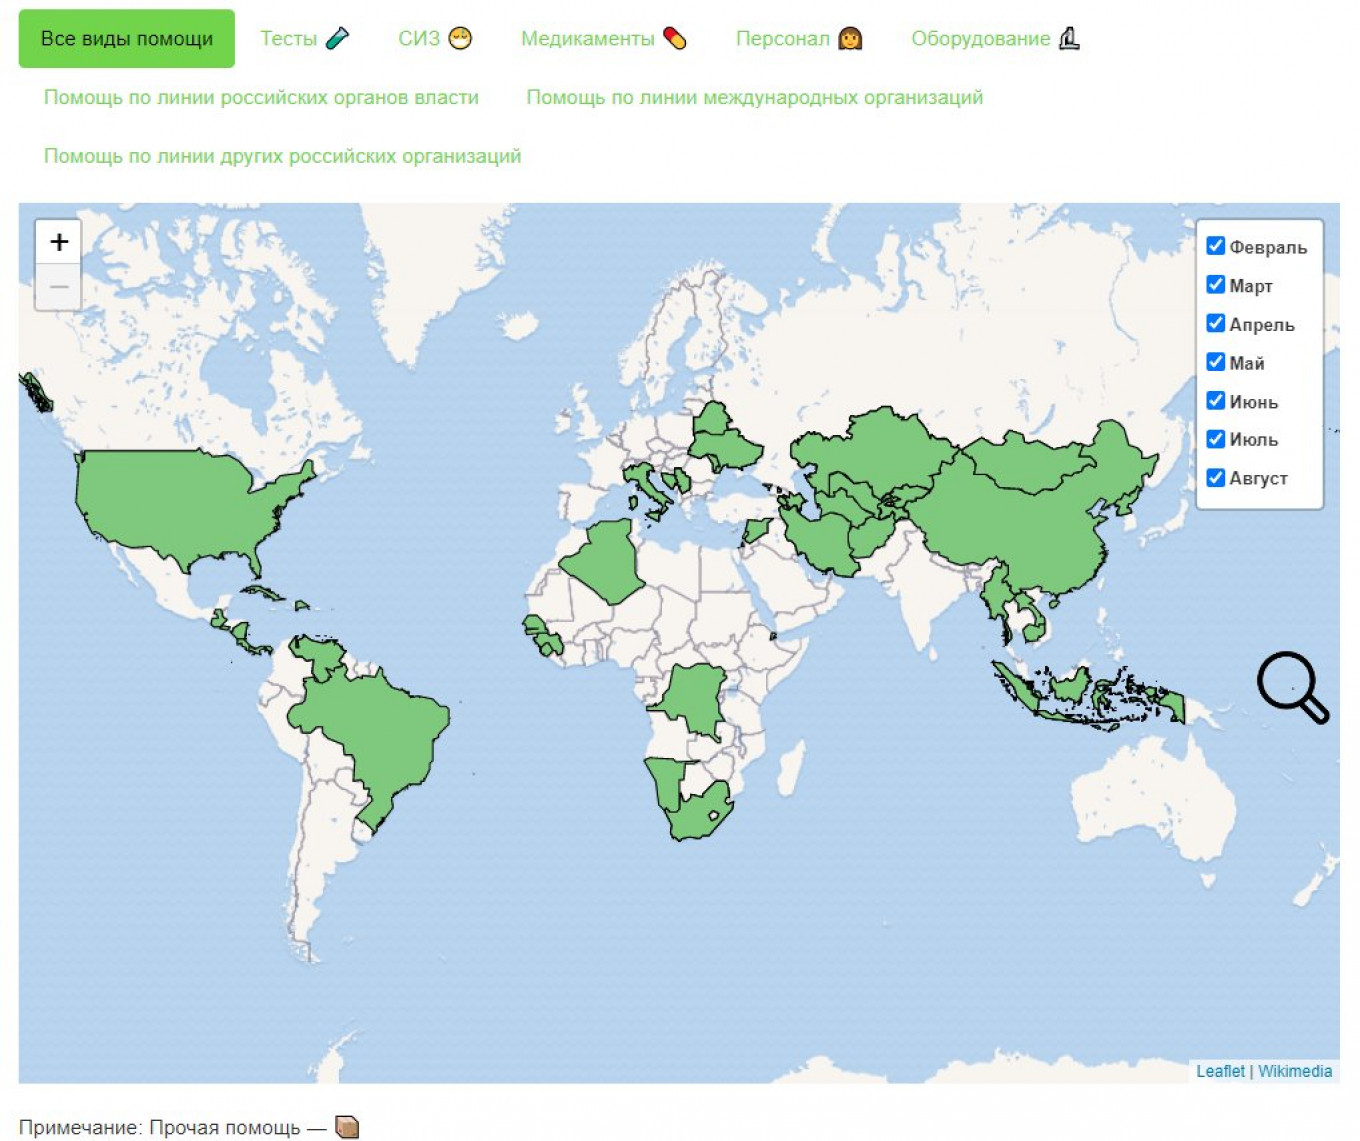Disable the Июнь checkbox
1360x1141 pixels.
point(1216,401)
